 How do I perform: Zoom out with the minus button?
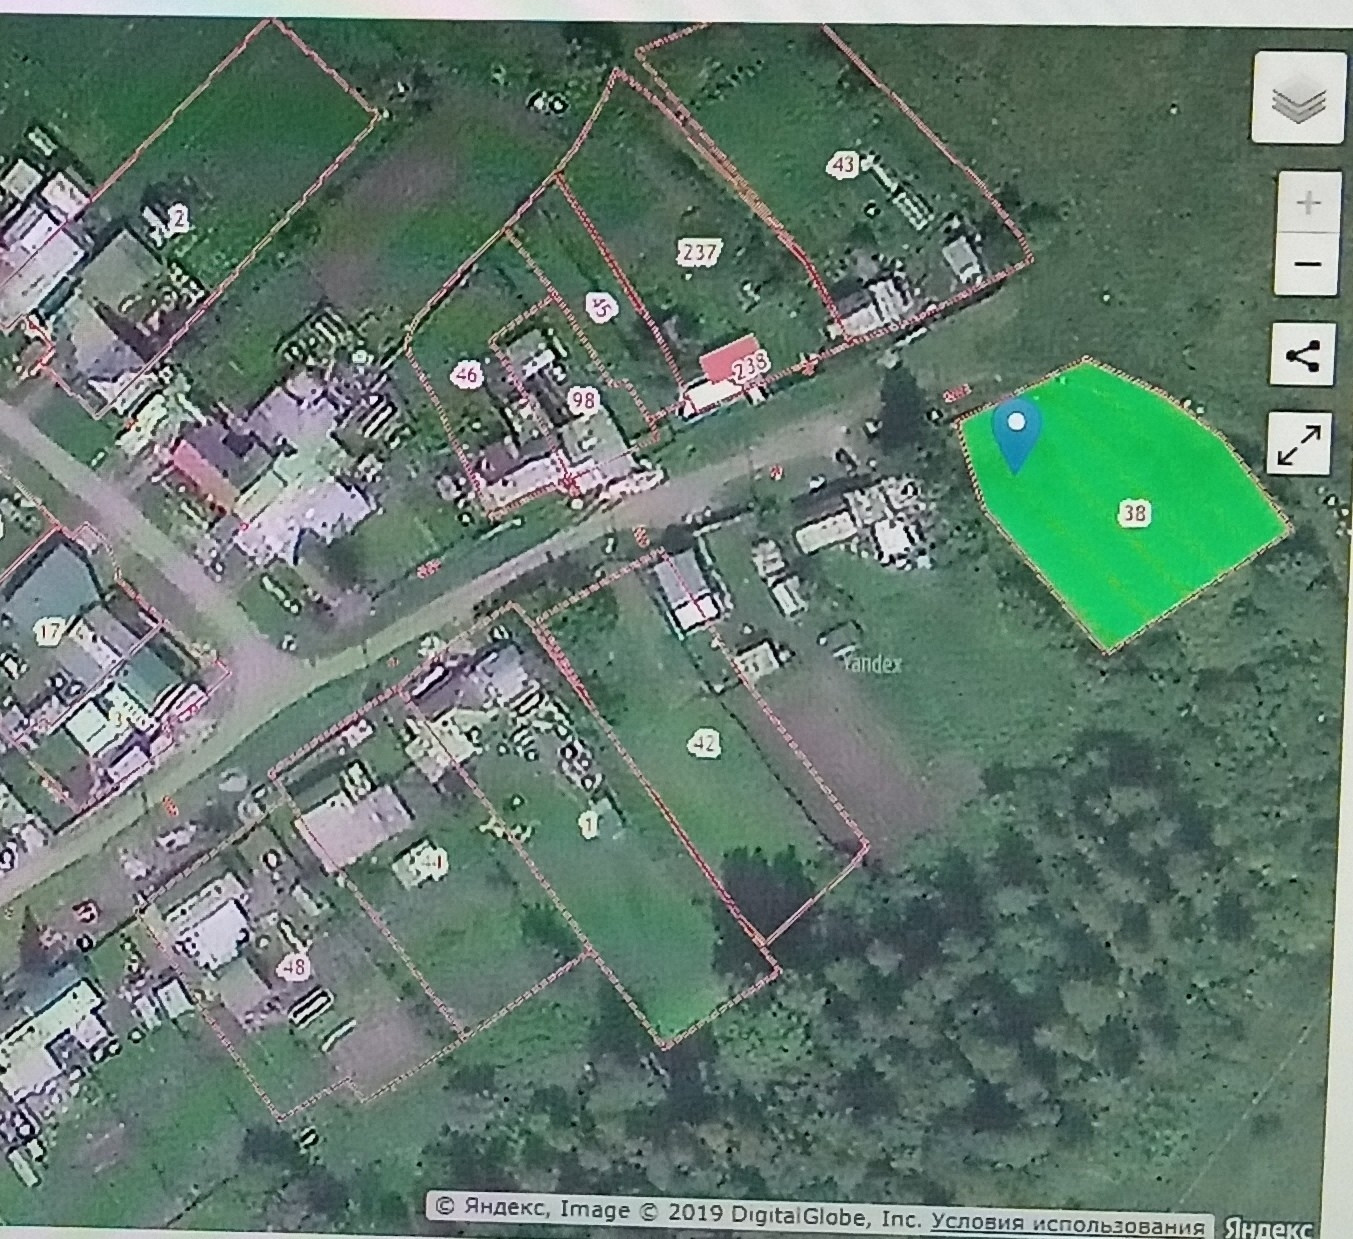tap(1308, 265)
